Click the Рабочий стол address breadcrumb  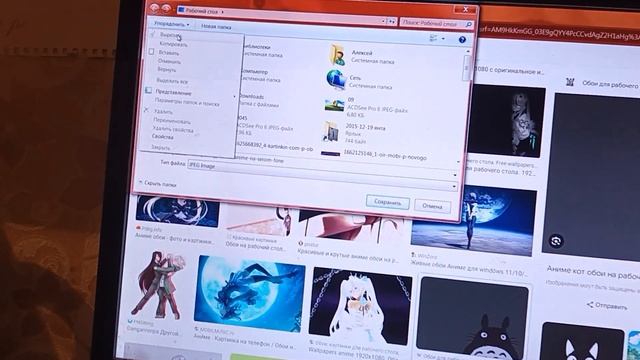pos(202,11)
